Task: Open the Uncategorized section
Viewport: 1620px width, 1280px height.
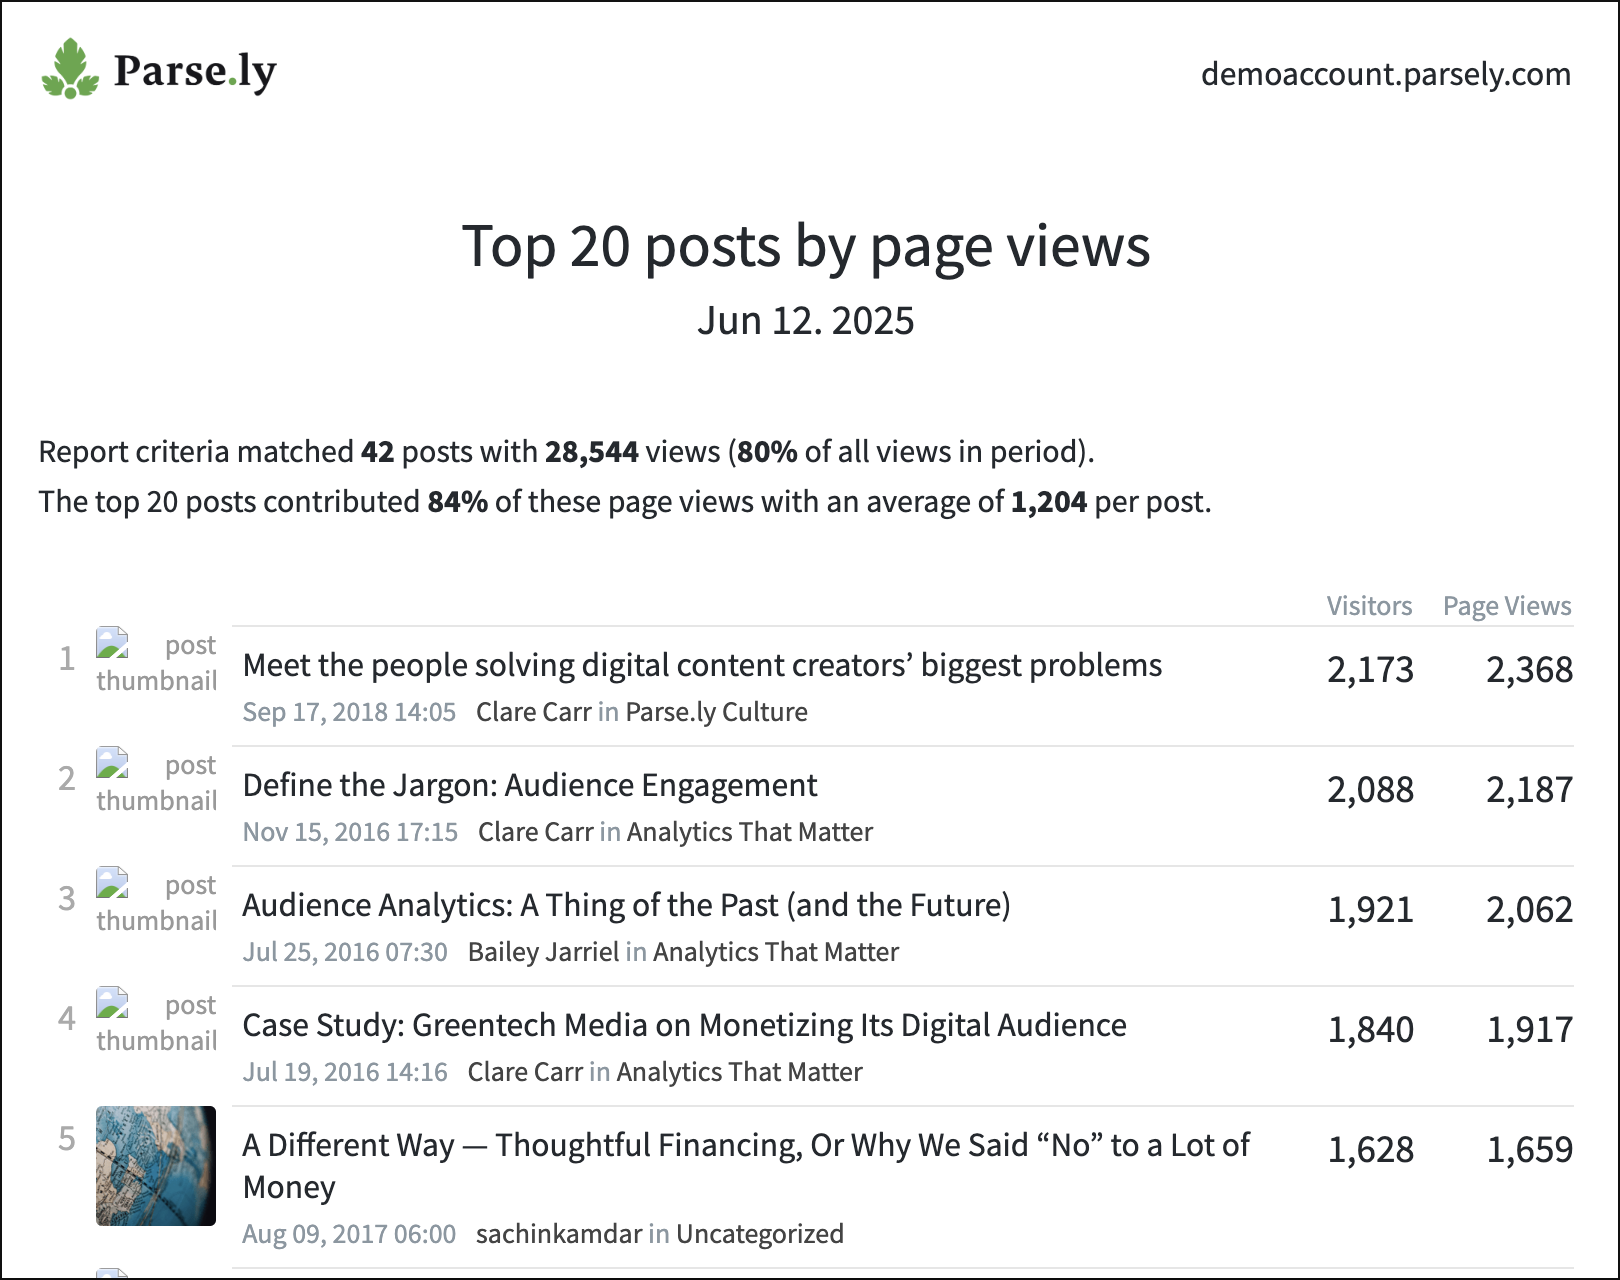Action: pos(760,1234)
